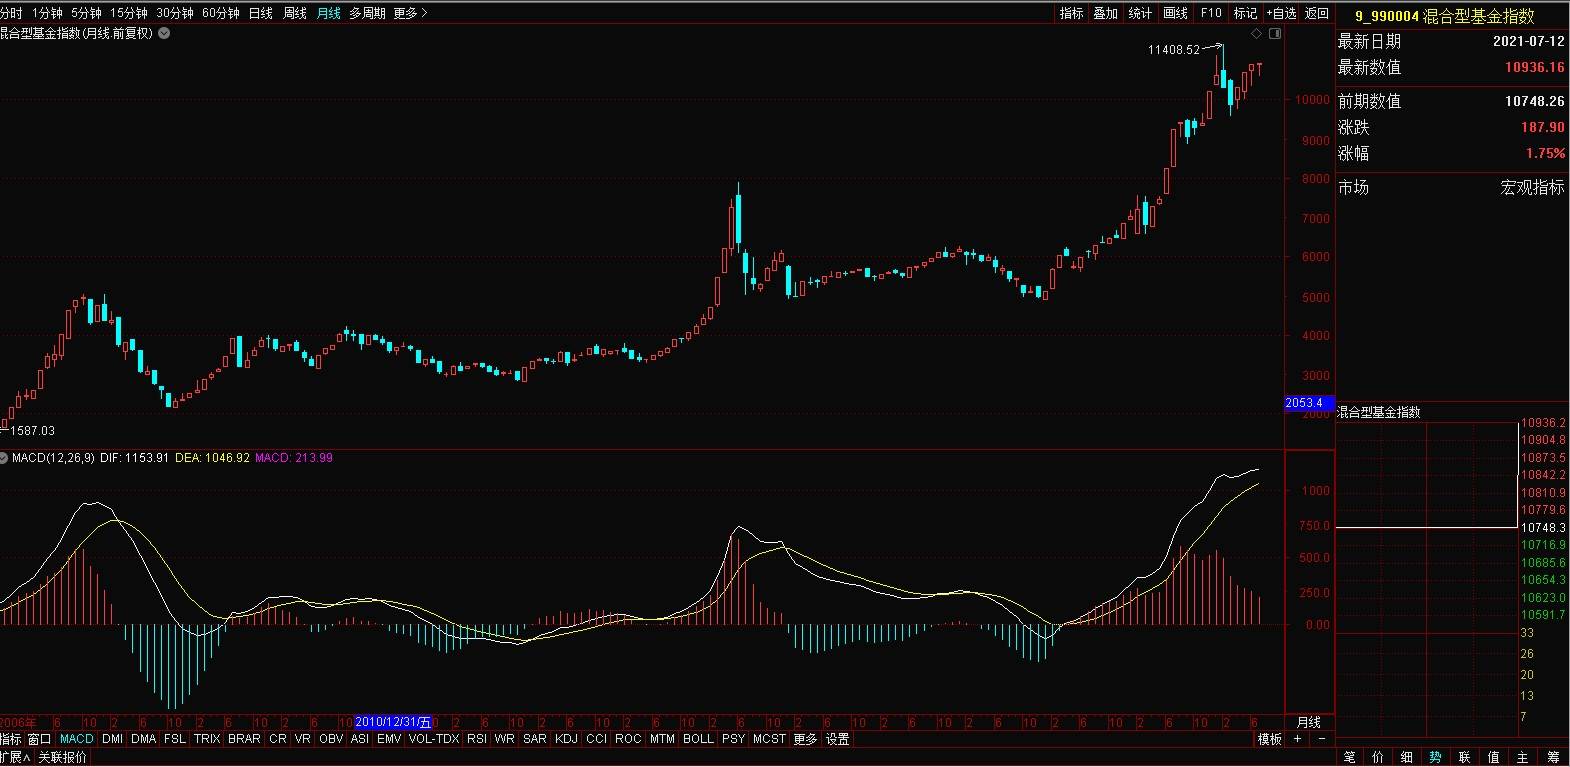Click the 返回 back button
Screen dimensions: 1570x767
[x=1317, y=13]
